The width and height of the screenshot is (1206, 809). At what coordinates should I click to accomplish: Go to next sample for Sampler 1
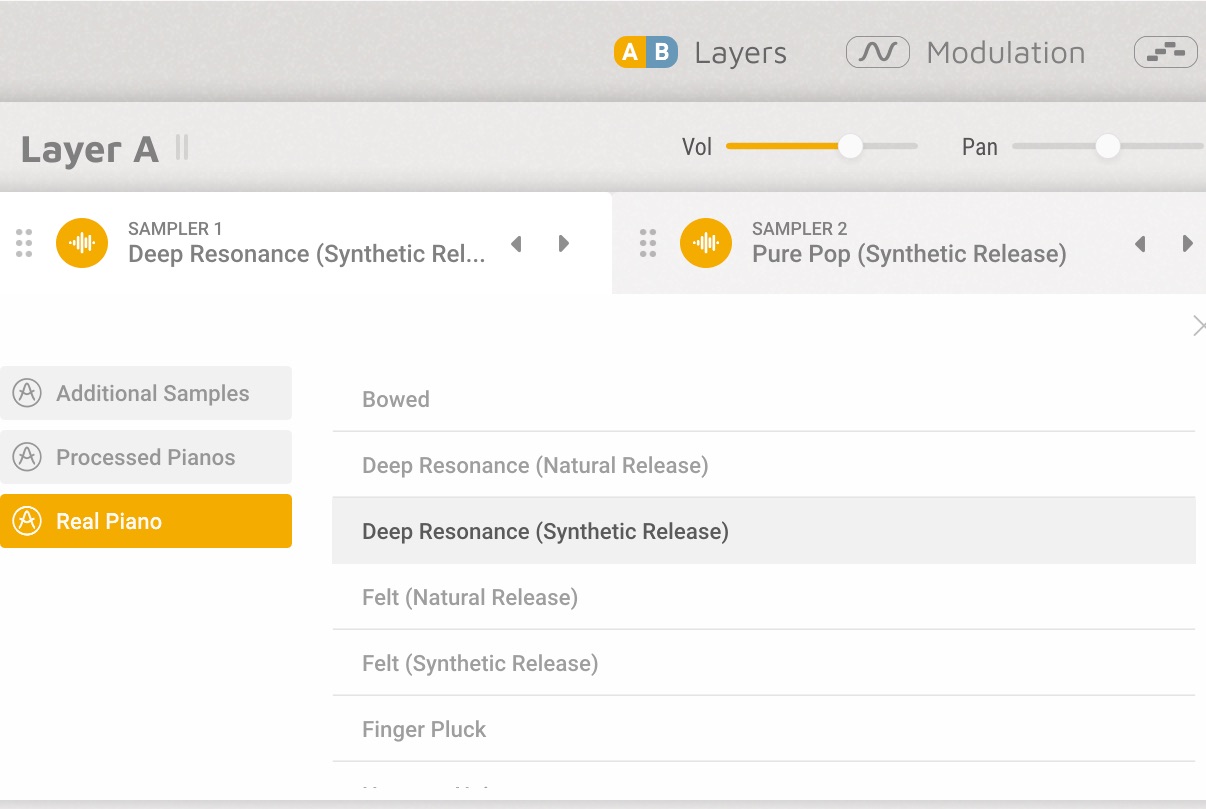tap(564, 244)
